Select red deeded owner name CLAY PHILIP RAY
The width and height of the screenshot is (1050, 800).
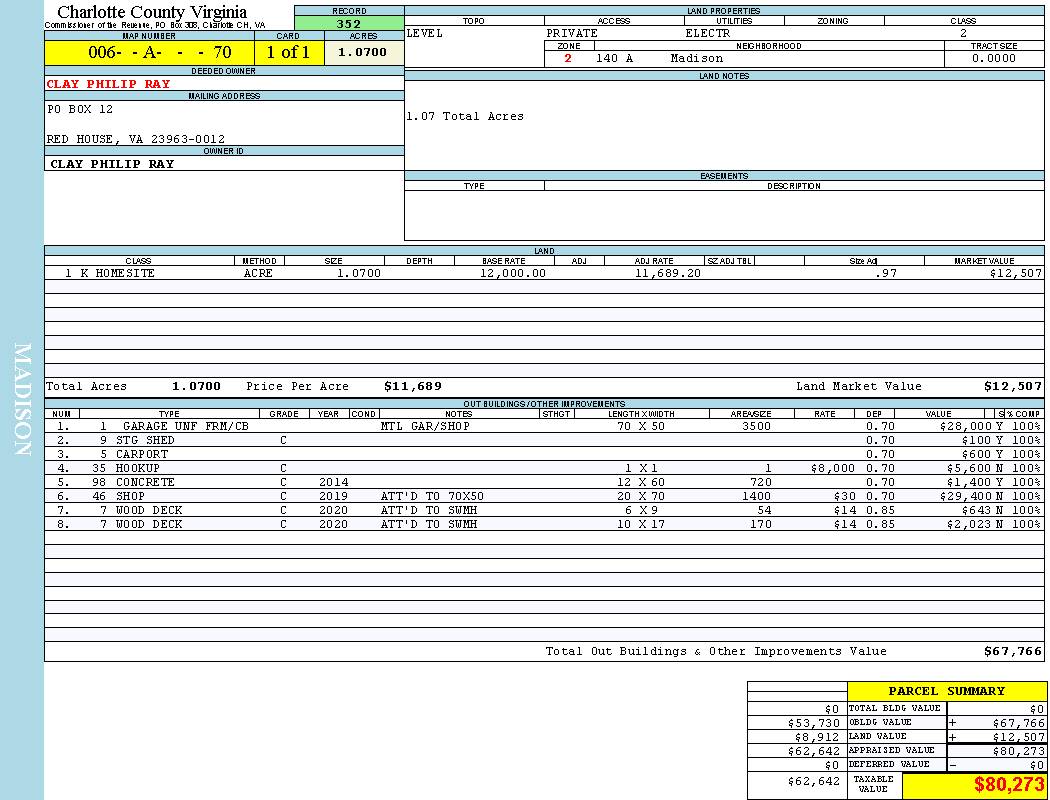click(109, 84)
